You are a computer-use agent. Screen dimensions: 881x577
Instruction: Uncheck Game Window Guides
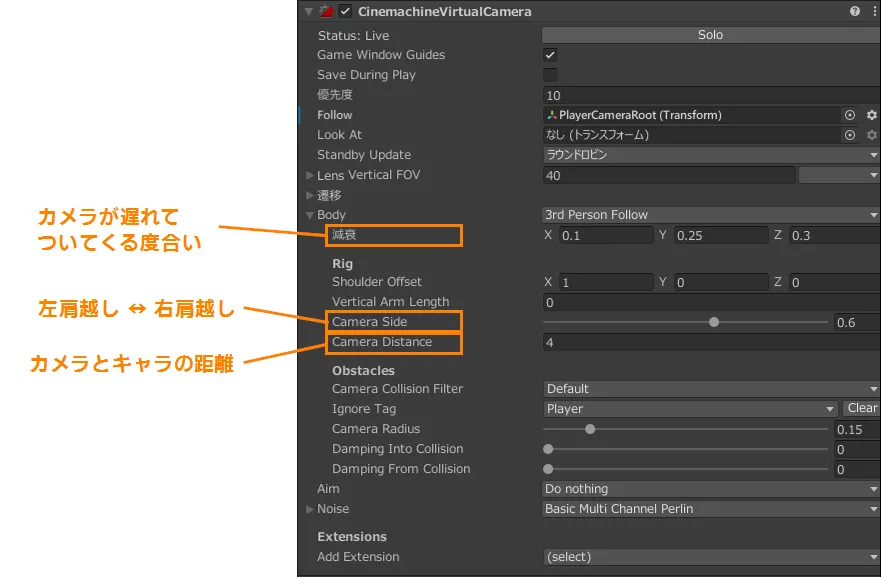coord(550,55)
